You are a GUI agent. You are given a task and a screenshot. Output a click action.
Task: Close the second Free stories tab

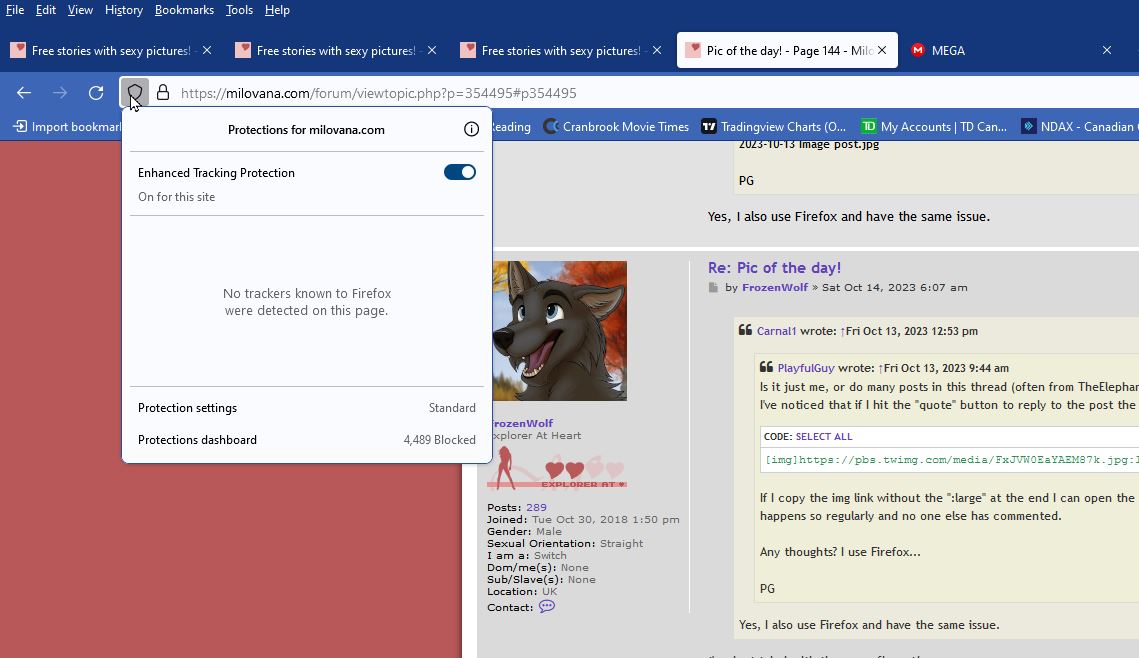432,50
